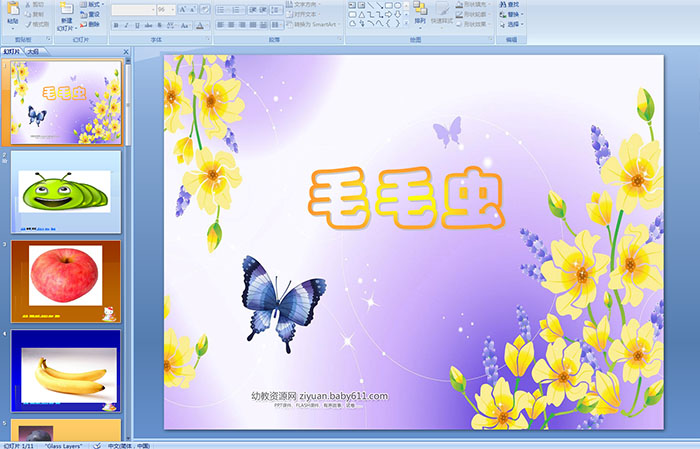This screenshot has height=449, width=700.
Task: Click the Distributed alignment icon
Action: [x=263, y=25]
